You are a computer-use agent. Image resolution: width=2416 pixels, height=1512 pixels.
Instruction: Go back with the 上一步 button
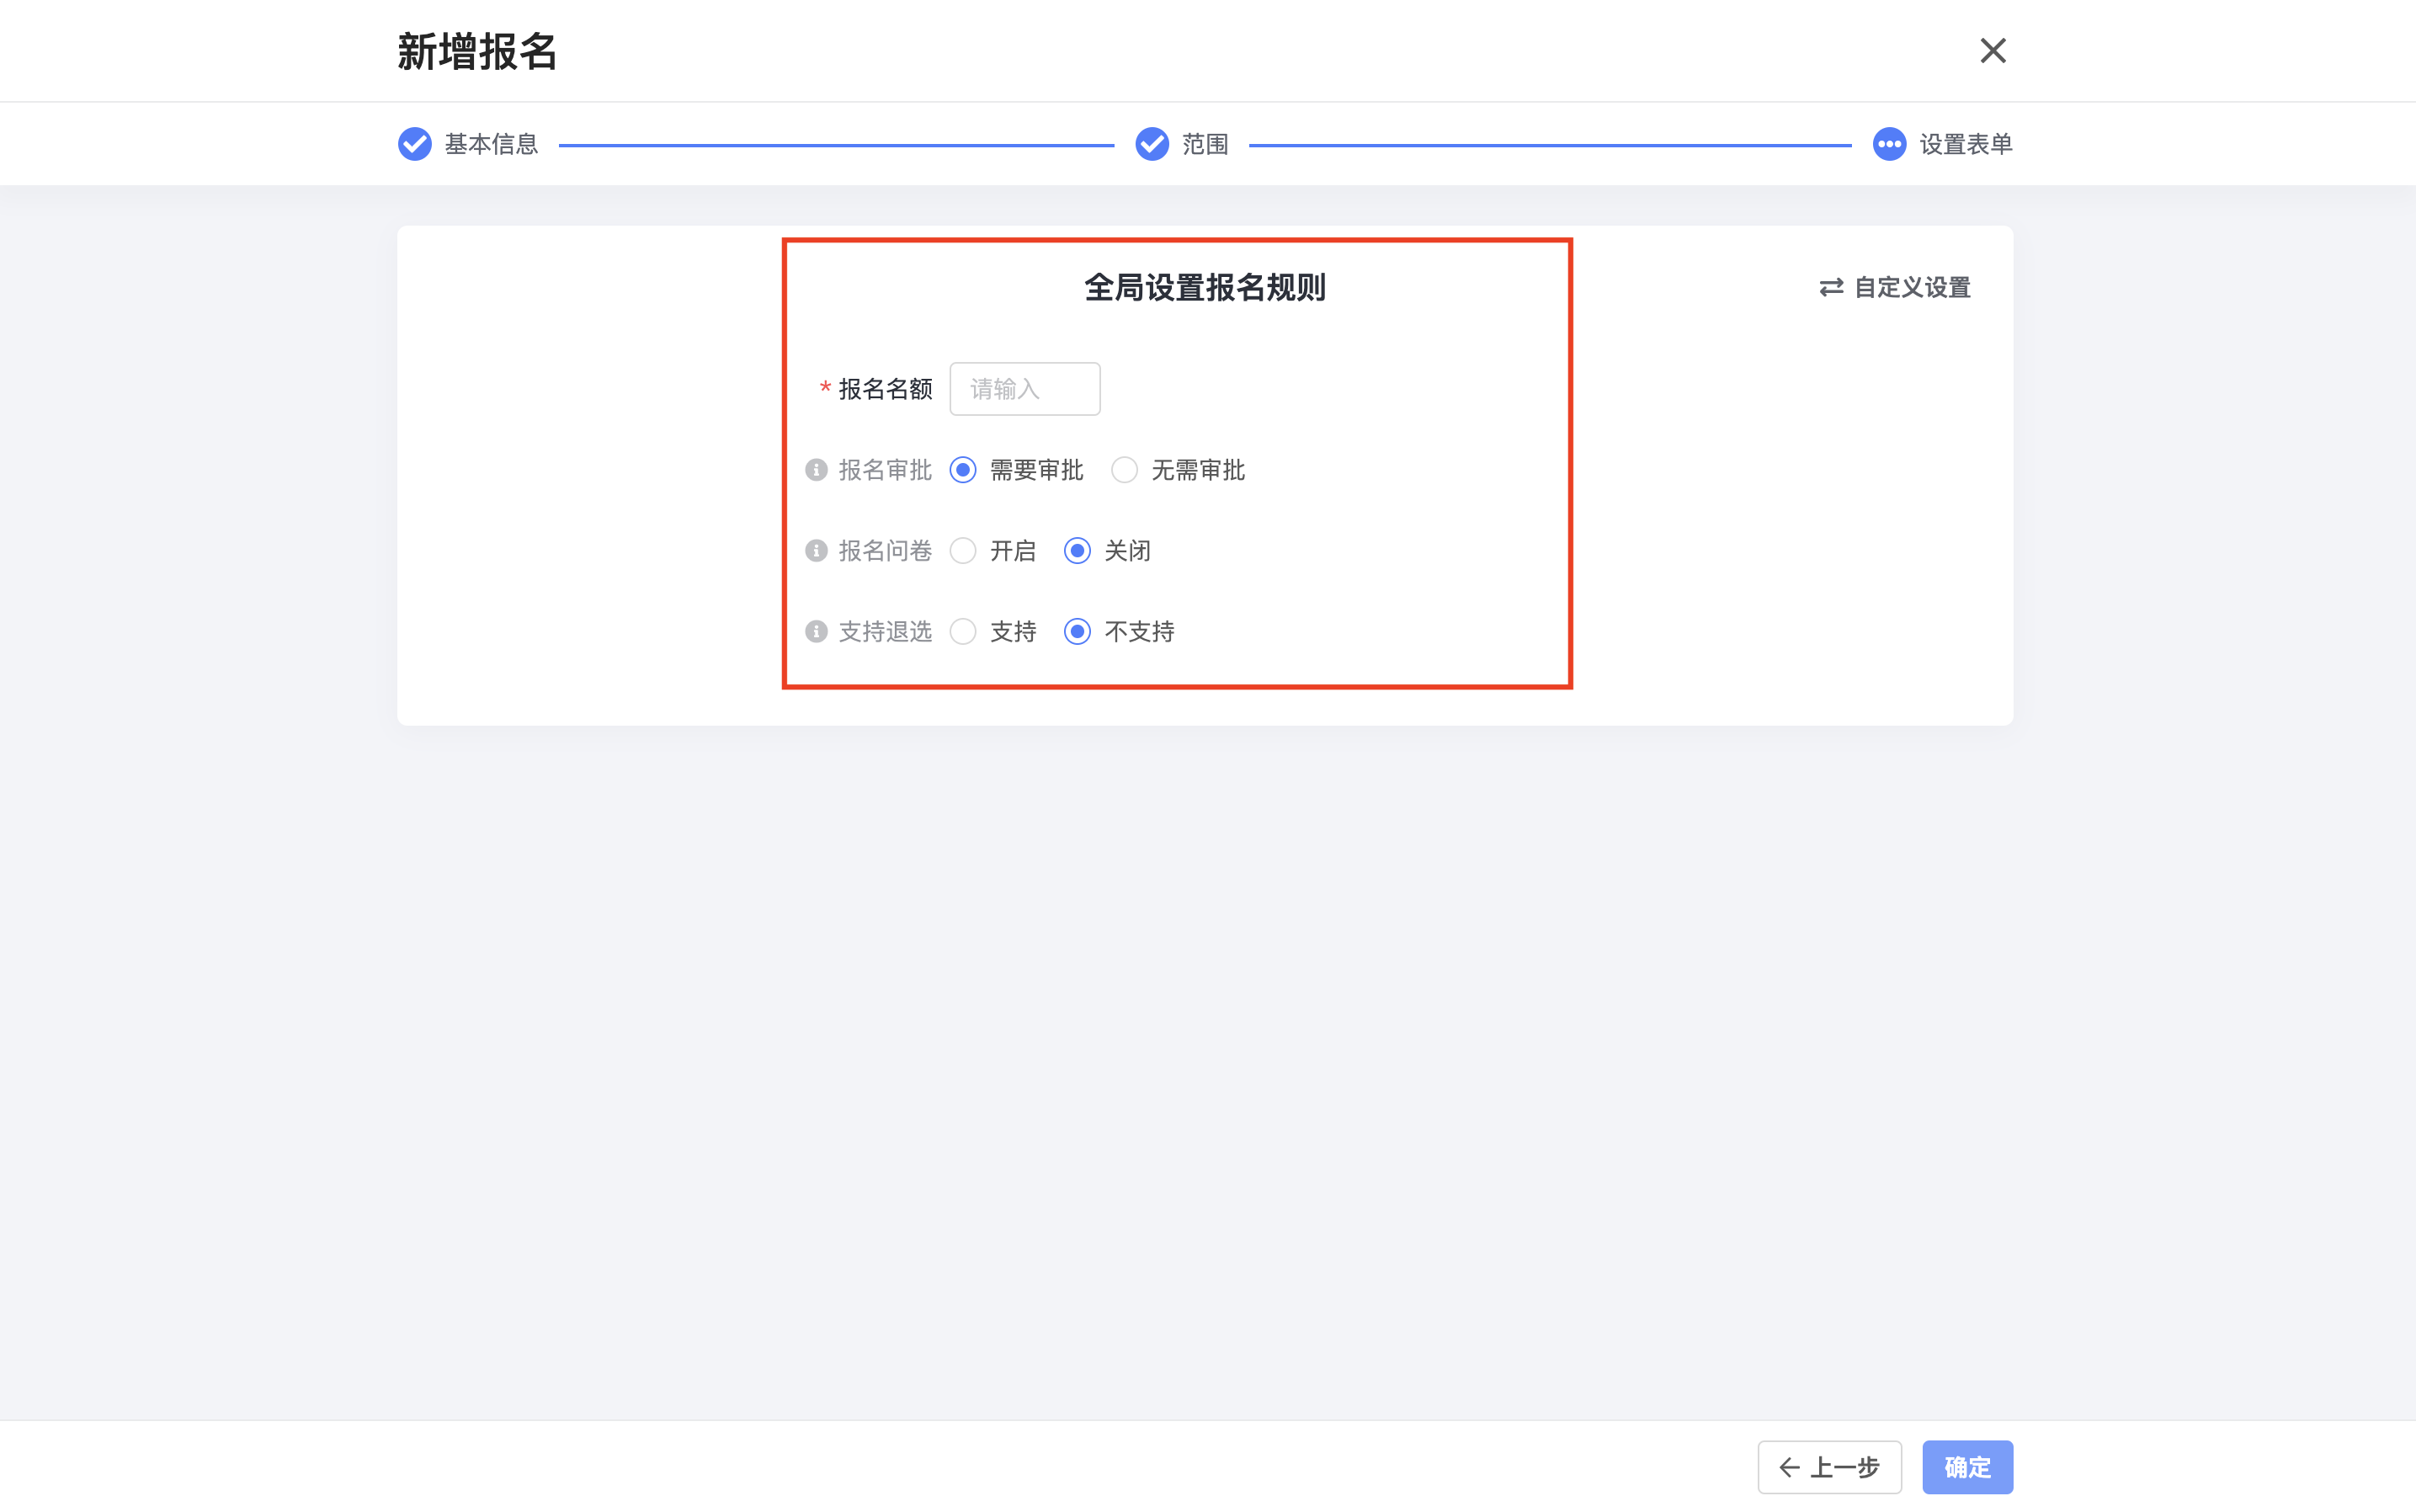[1829, 1467]
